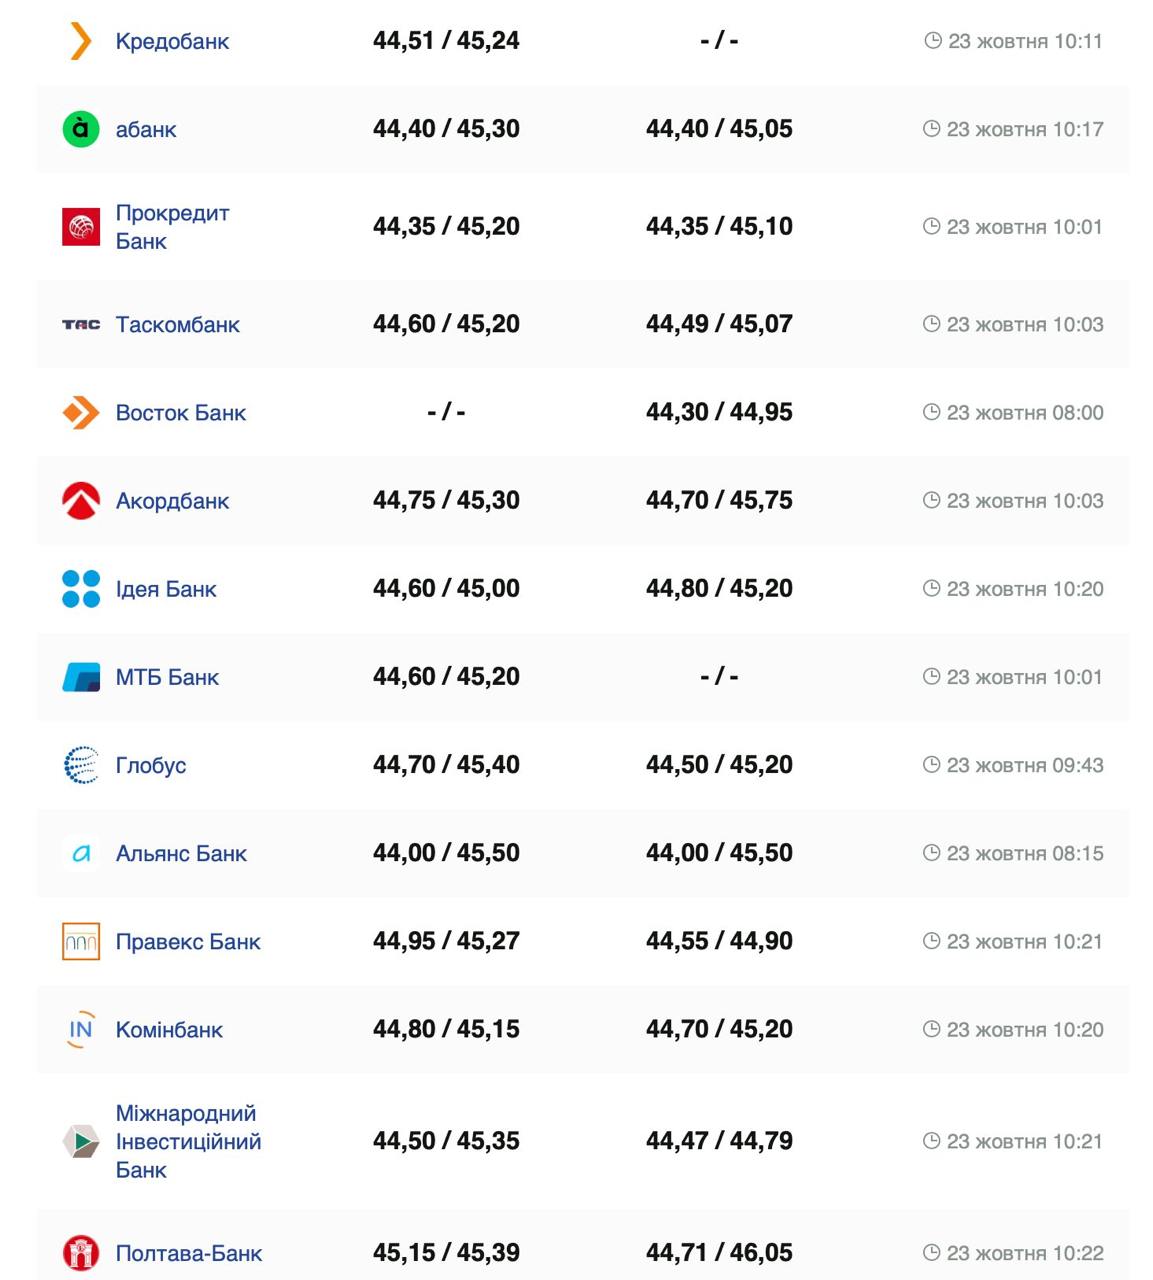1153x1280 pixels.
Task: Click the Правекс Банк orange logo
Action: pyautogui.click(x=81, y=941)
